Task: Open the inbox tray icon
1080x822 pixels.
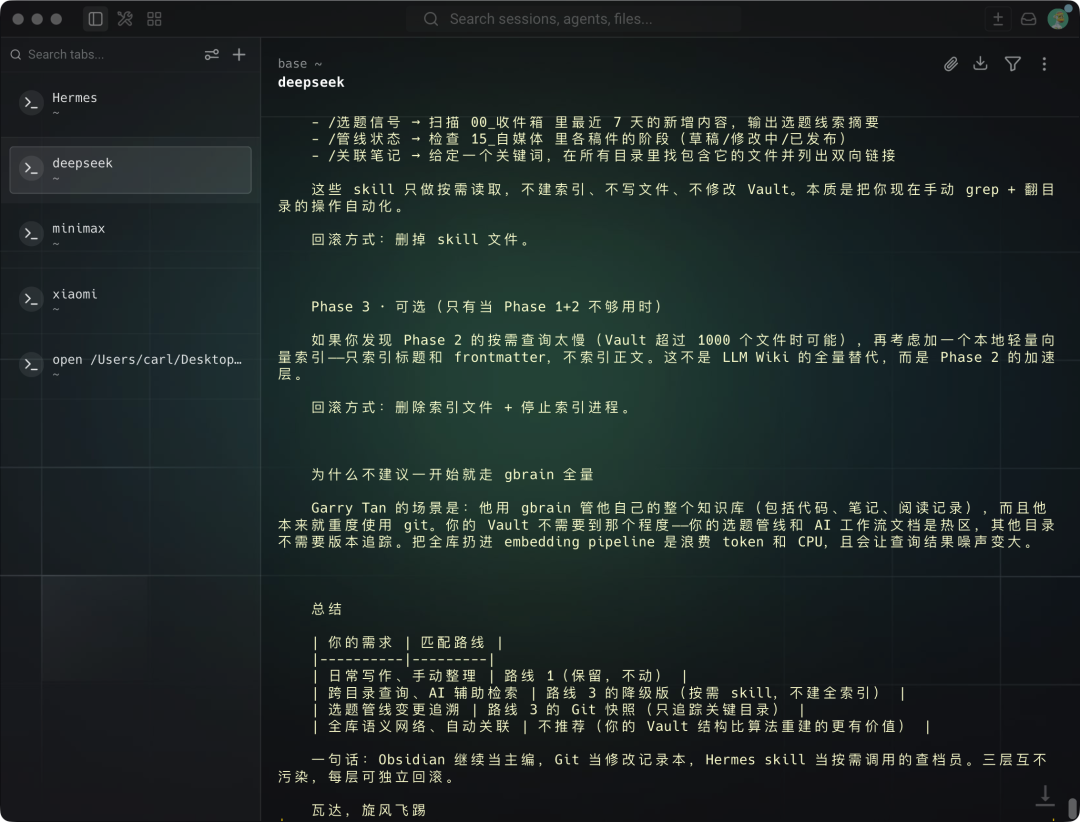Action: (1028, 19)
